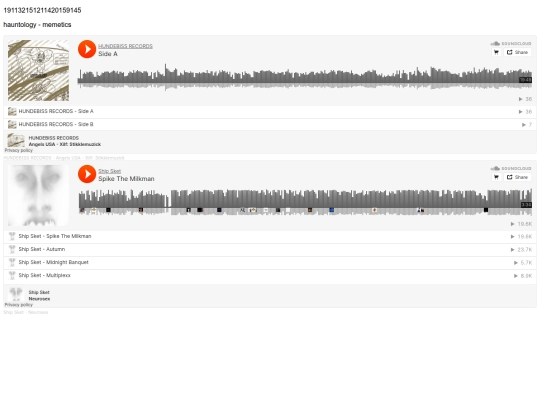Play Ship Sket's Spike The Milkman
Image resolution: width=540 pixels, height=405 pixels.
click(87, 174)
